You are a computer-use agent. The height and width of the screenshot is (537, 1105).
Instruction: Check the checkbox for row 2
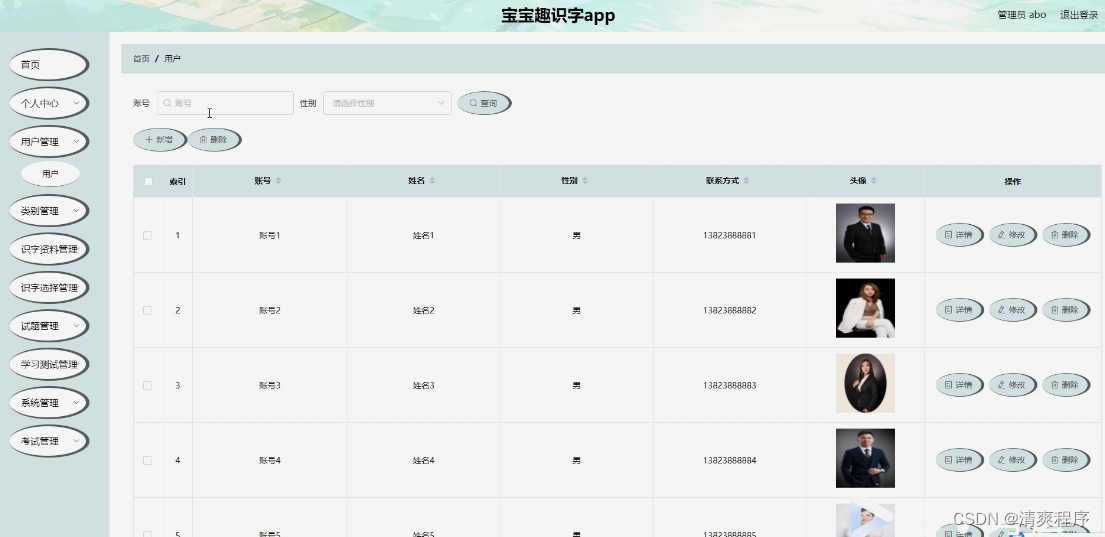(x=148, y=310)
